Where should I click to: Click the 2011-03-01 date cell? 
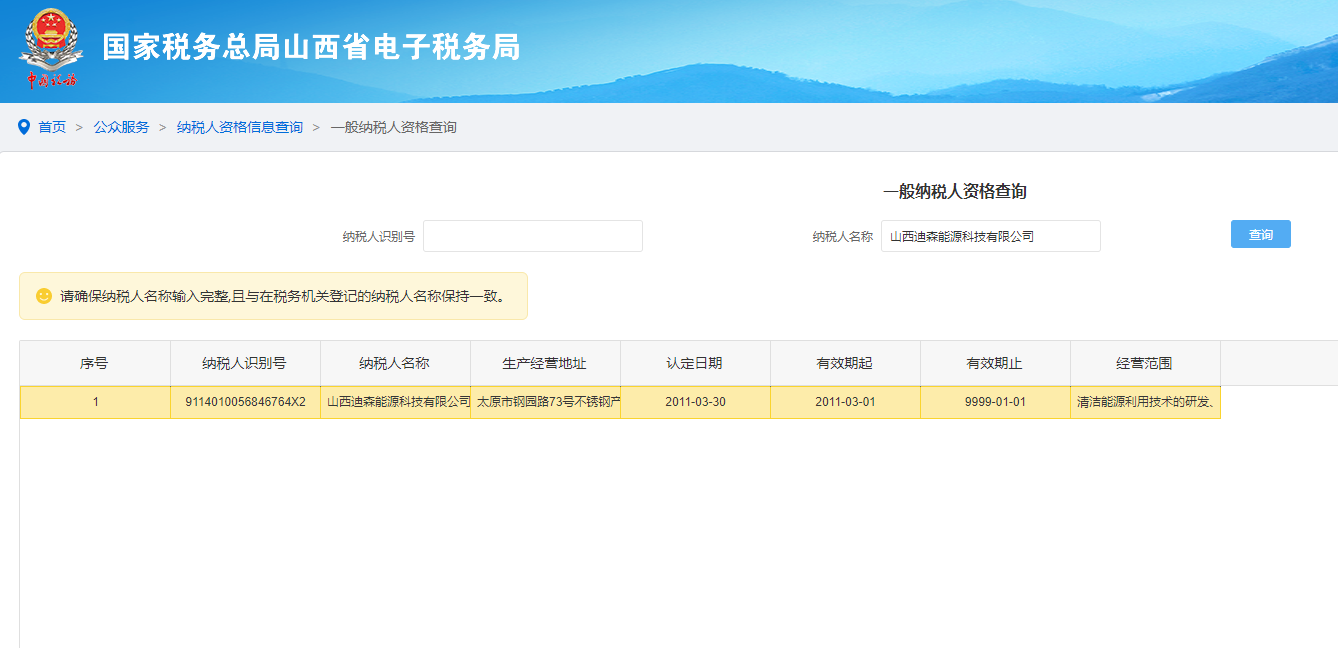pyautogui.click(x=845, y=402)
